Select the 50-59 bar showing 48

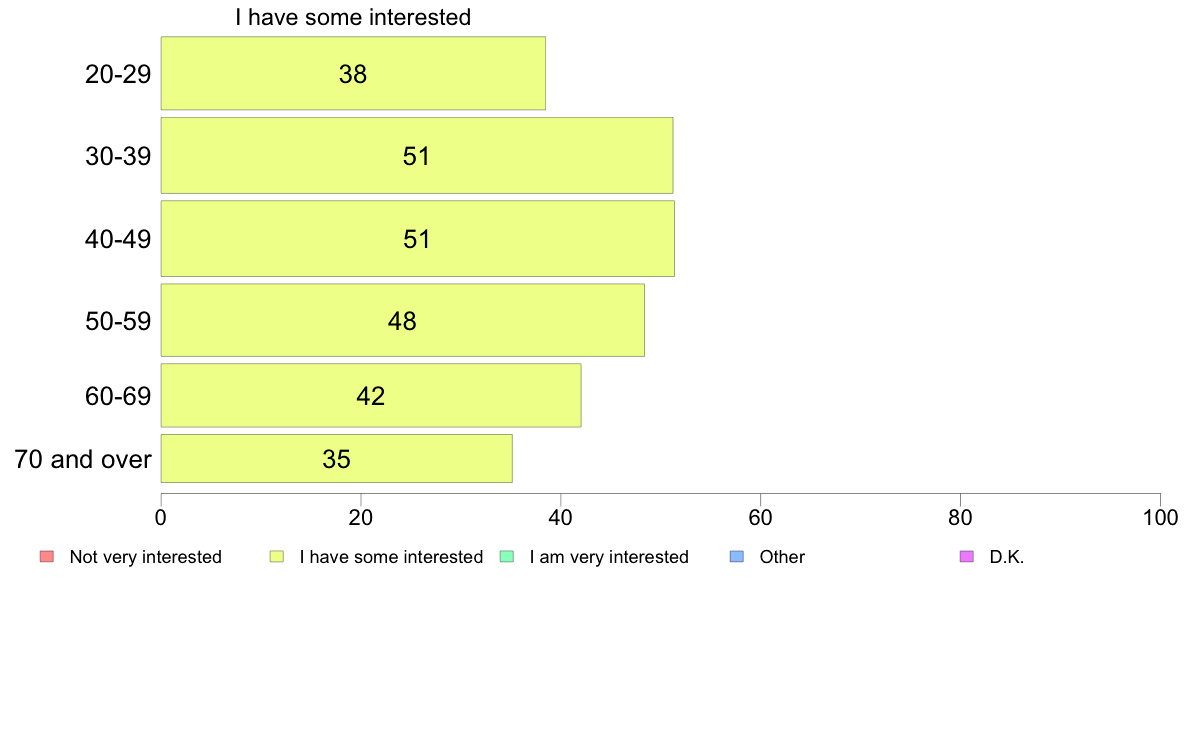402,320
